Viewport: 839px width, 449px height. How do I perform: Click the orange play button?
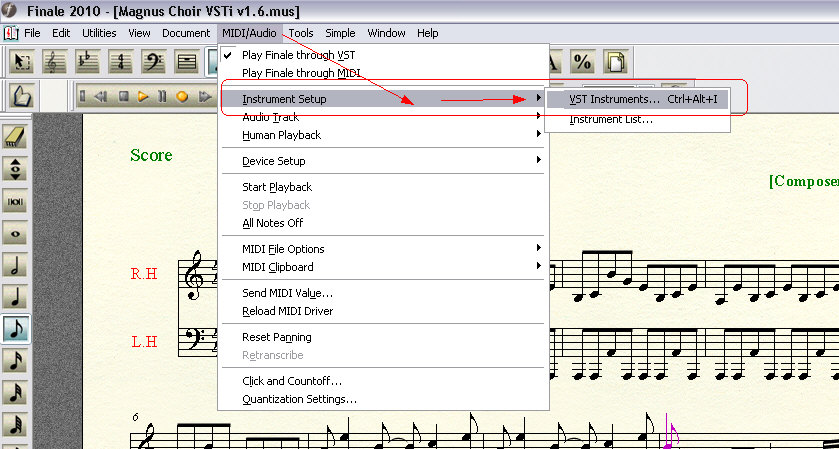coord(143,96)
